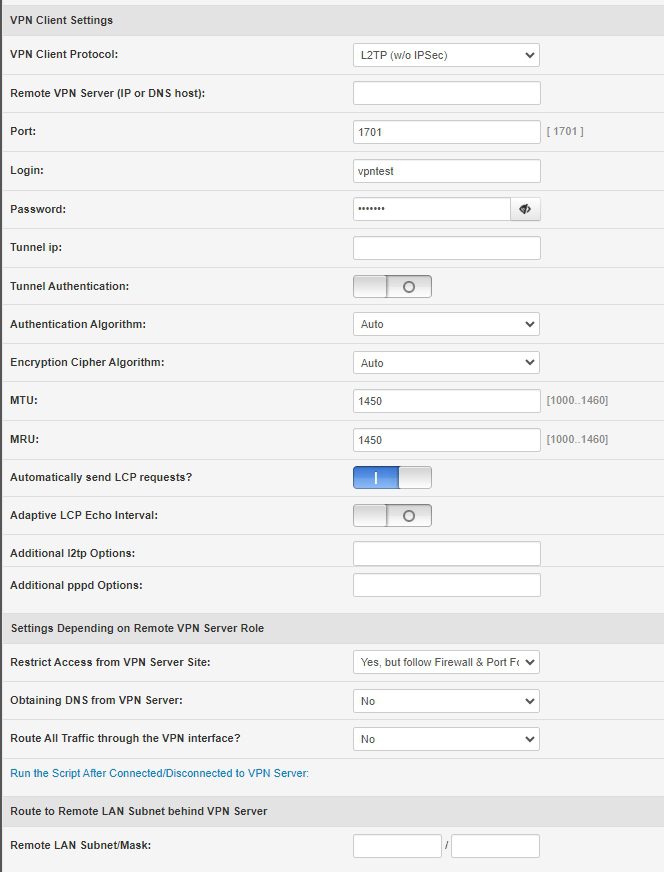Open the VPN Client Protocol dropdown
The height and width of the screenshot is (872, 664).
[446, 55]
